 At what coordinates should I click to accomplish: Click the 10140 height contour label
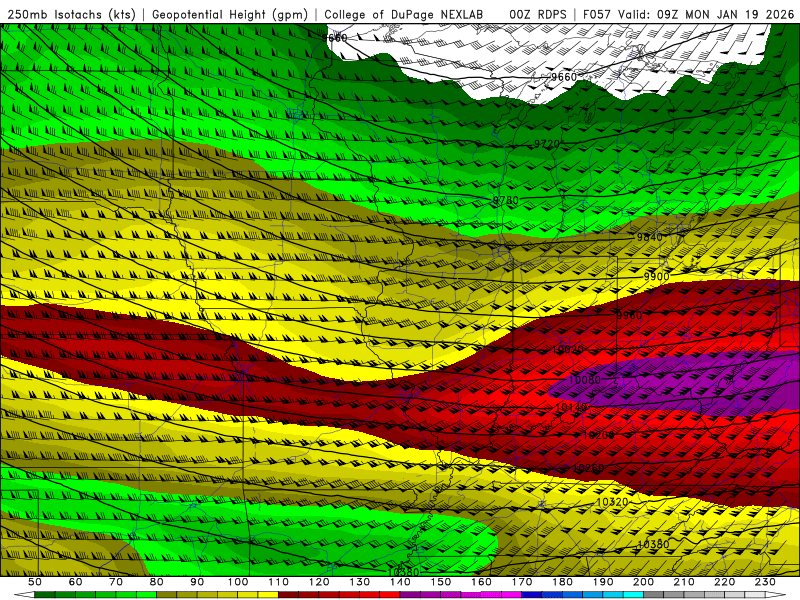coord(571,407)
